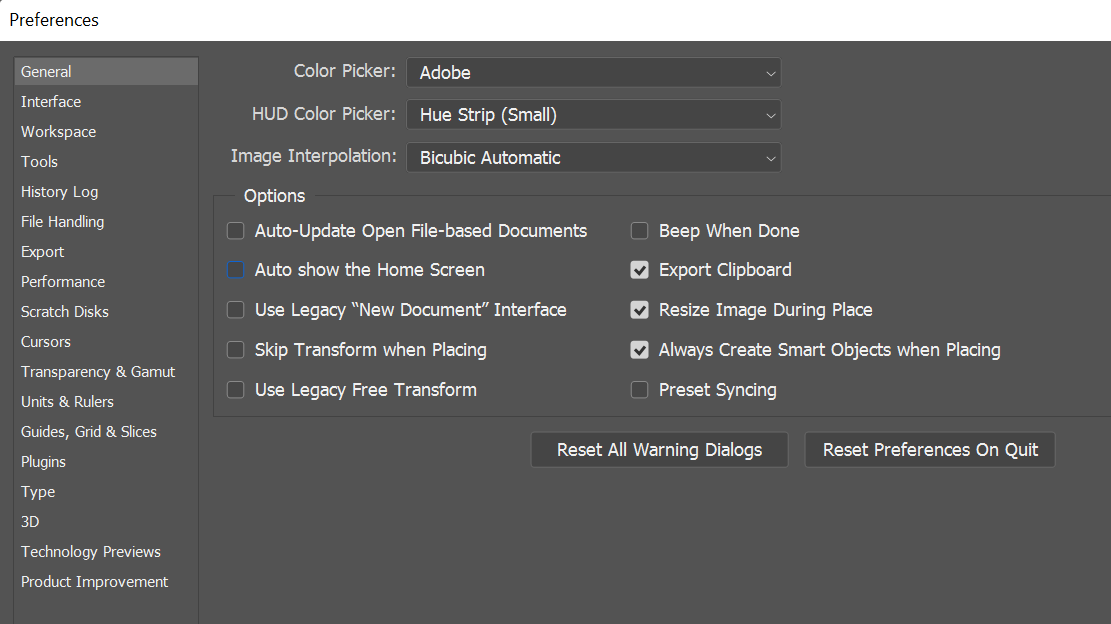Open the Color Picker dropdown
Image resolution: width=1111 pixels, height=624 pixels.
click(x=593, y=72)
